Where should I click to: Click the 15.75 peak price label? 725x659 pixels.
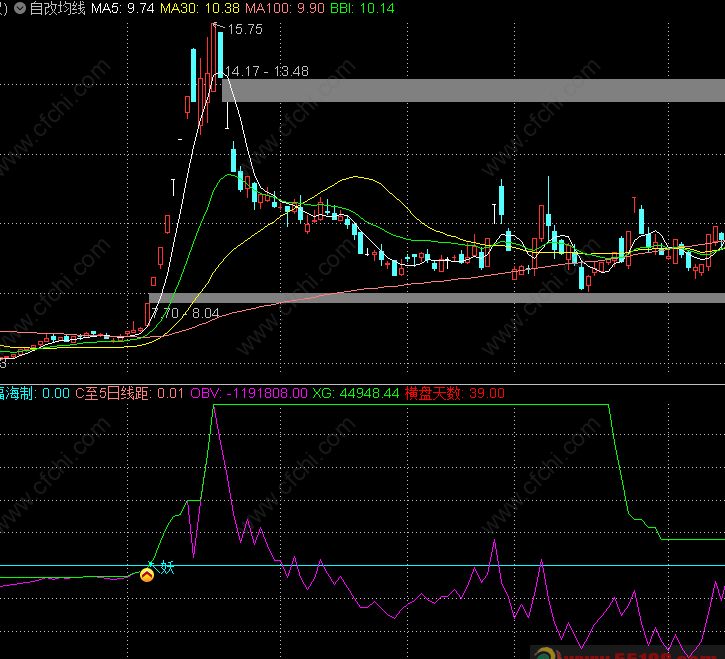click(x=245, y=30)
